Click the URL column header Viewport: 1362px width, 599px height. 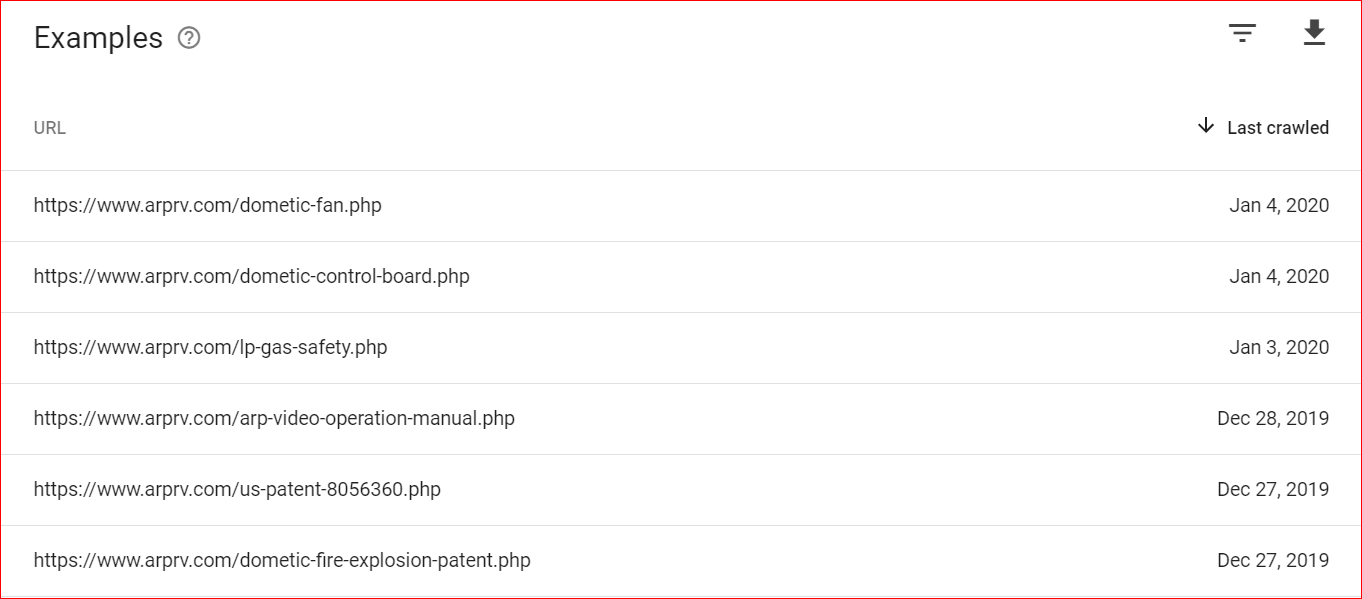(x=50, y=128)
